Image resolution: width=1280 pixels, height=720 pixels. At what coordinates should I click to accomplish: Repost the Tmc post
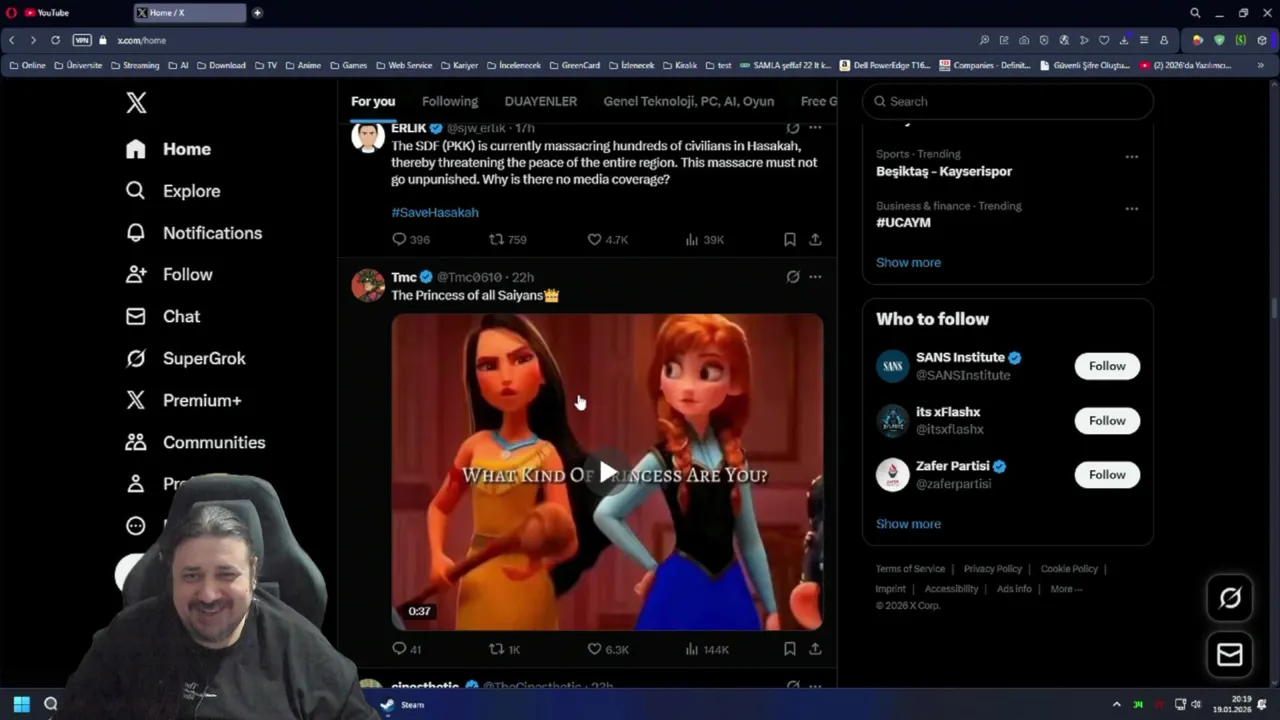pos(504,649)
